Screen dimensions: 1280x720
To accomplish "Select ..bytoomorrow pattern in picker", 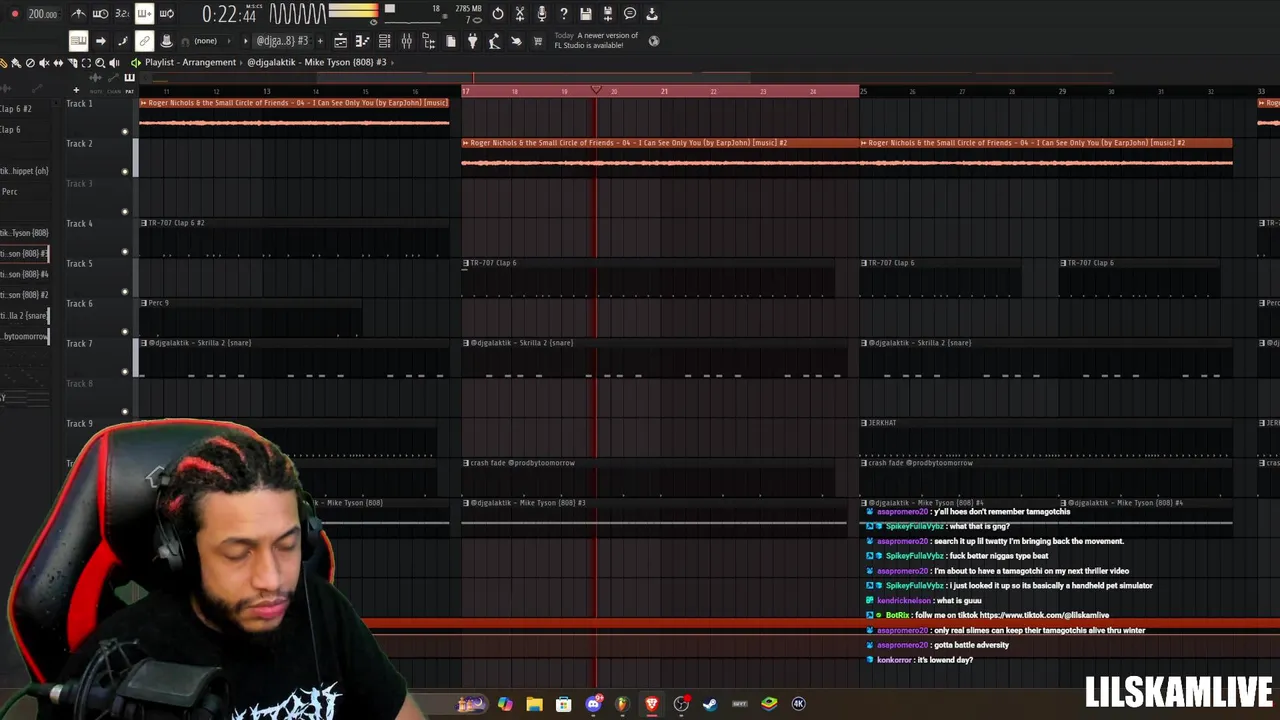I will (24, 336).
